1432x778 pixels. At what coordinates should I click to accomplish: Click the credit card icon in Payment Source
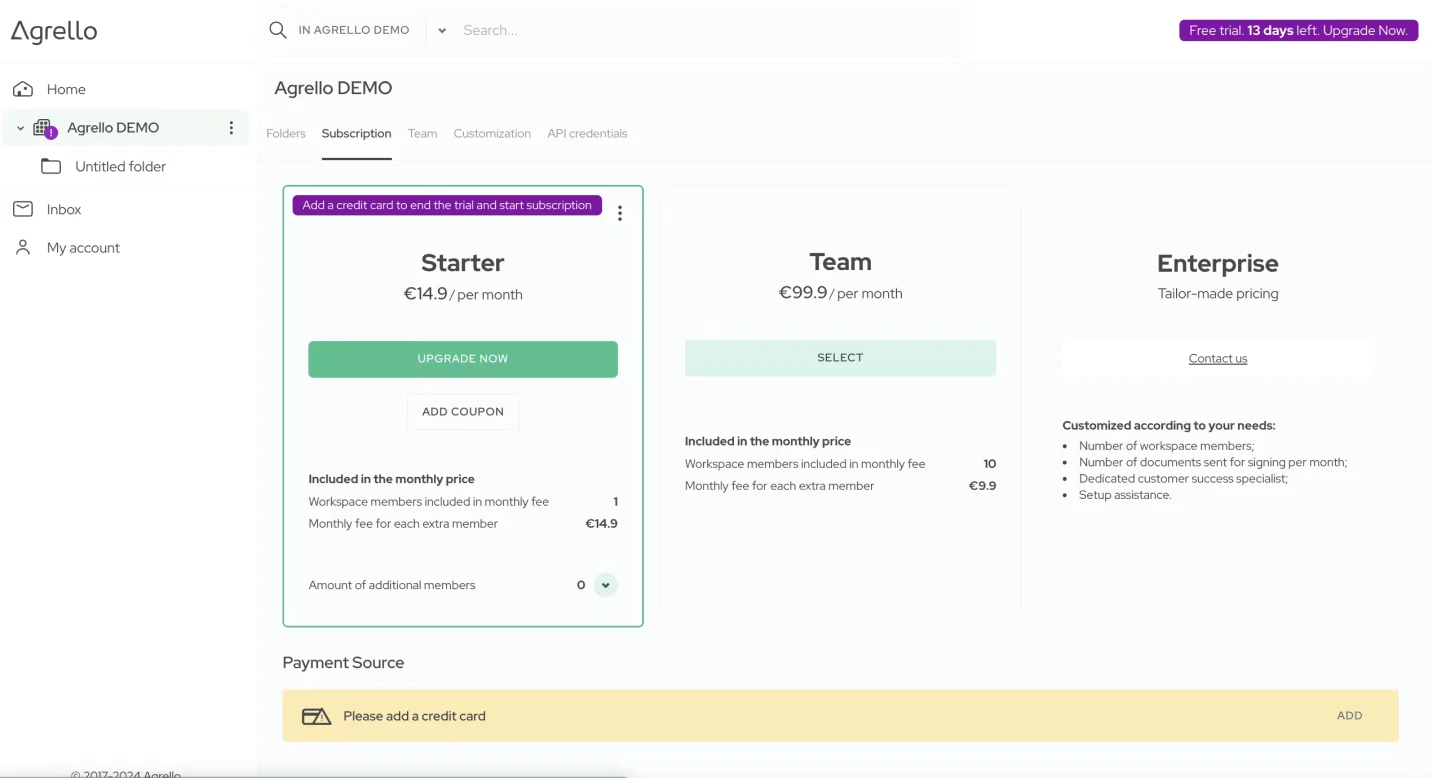click(x=316, y=716)
